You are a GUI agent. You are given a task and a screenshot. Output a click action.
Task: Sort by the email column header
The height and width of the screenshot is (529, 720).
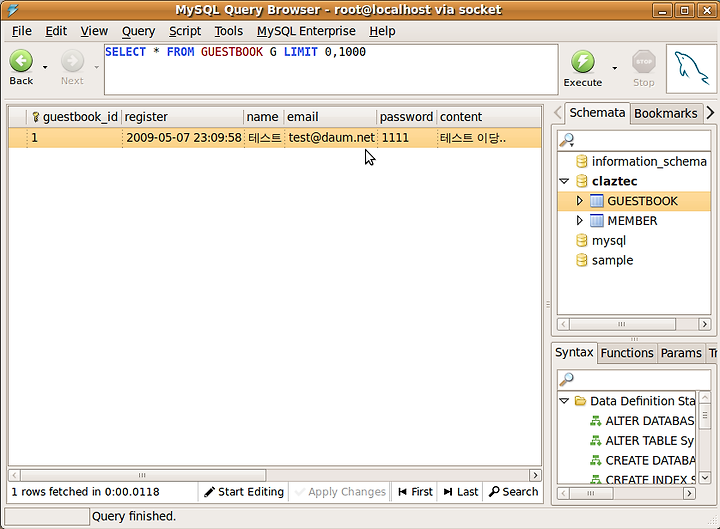click(x=330, y=117)
